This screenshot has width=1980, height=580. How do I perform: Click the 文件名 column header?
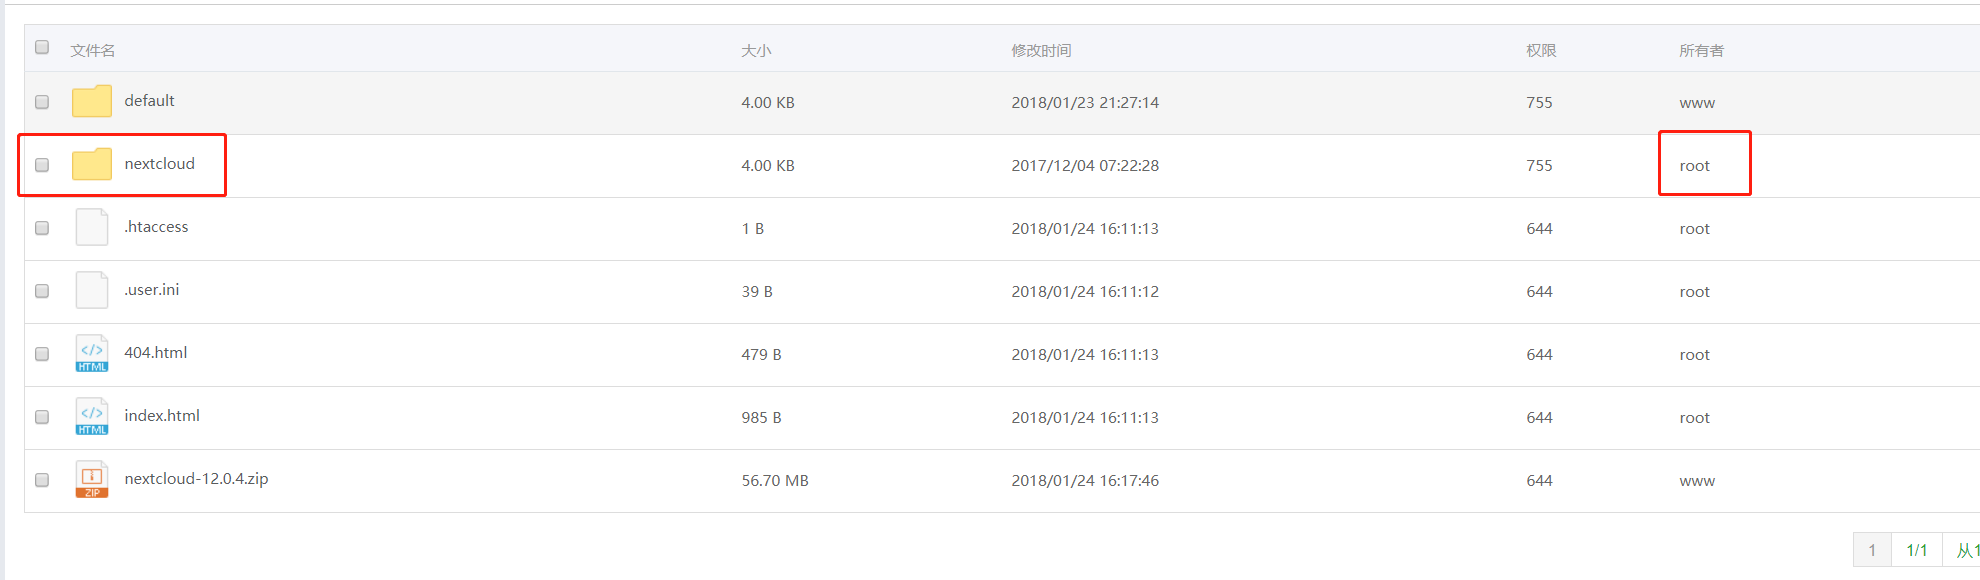[x=93, y=50]
